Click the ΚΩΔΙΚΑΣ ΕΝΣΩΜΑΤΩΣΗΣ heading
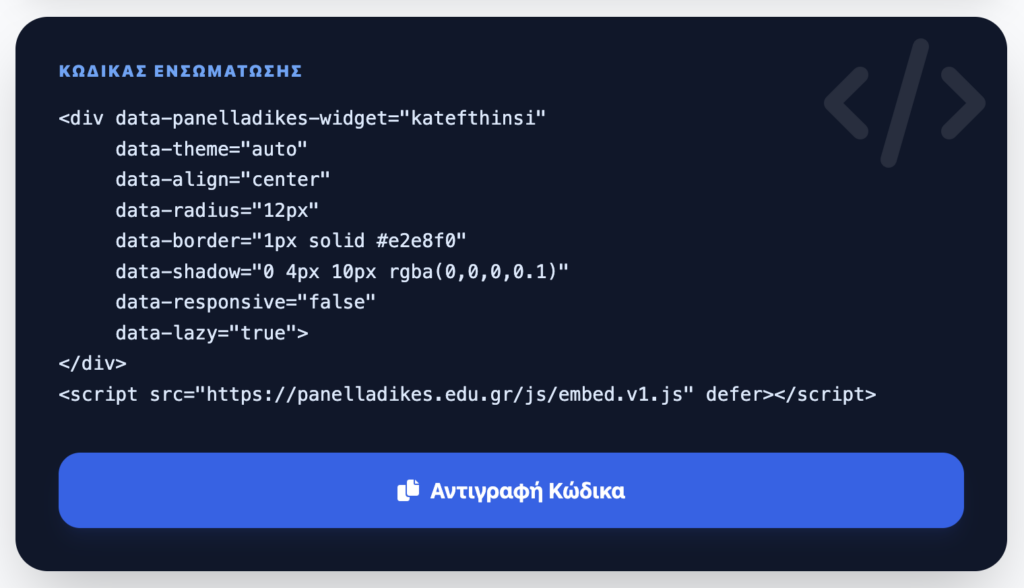1024x588 pixels. pos(180,71)
